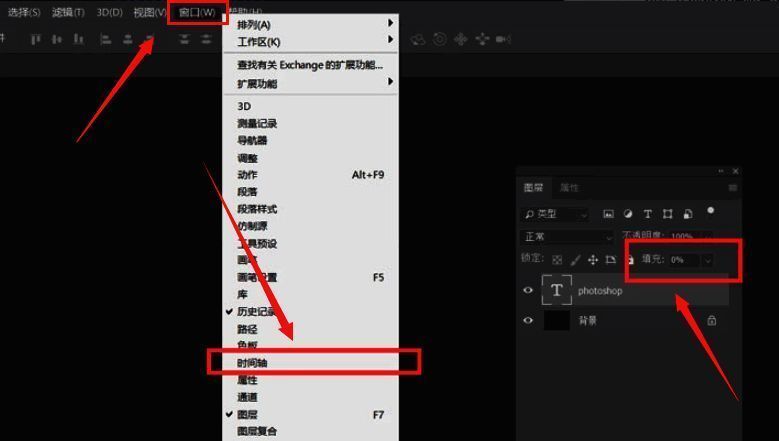This screenshot has height=441, width=779.
Task: Expand the 工作区(K) submenu
Action: click(310, 42)
